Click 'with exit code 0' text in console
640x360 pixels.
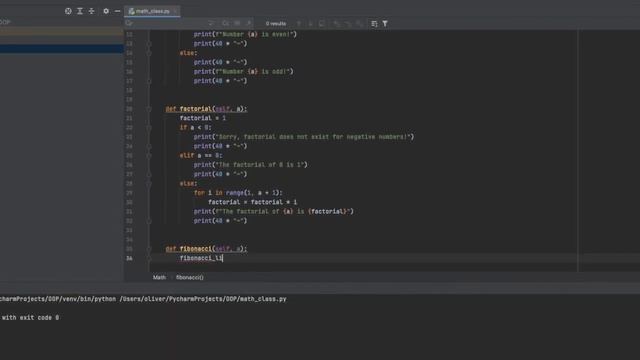point(30,318)
